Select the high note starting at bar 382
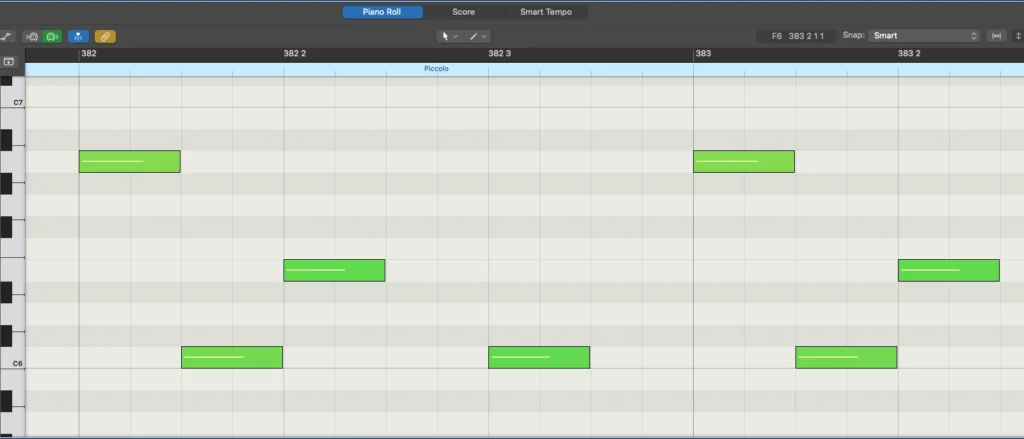The height and width of the screenshot is (439, 1024). point(129,161)
